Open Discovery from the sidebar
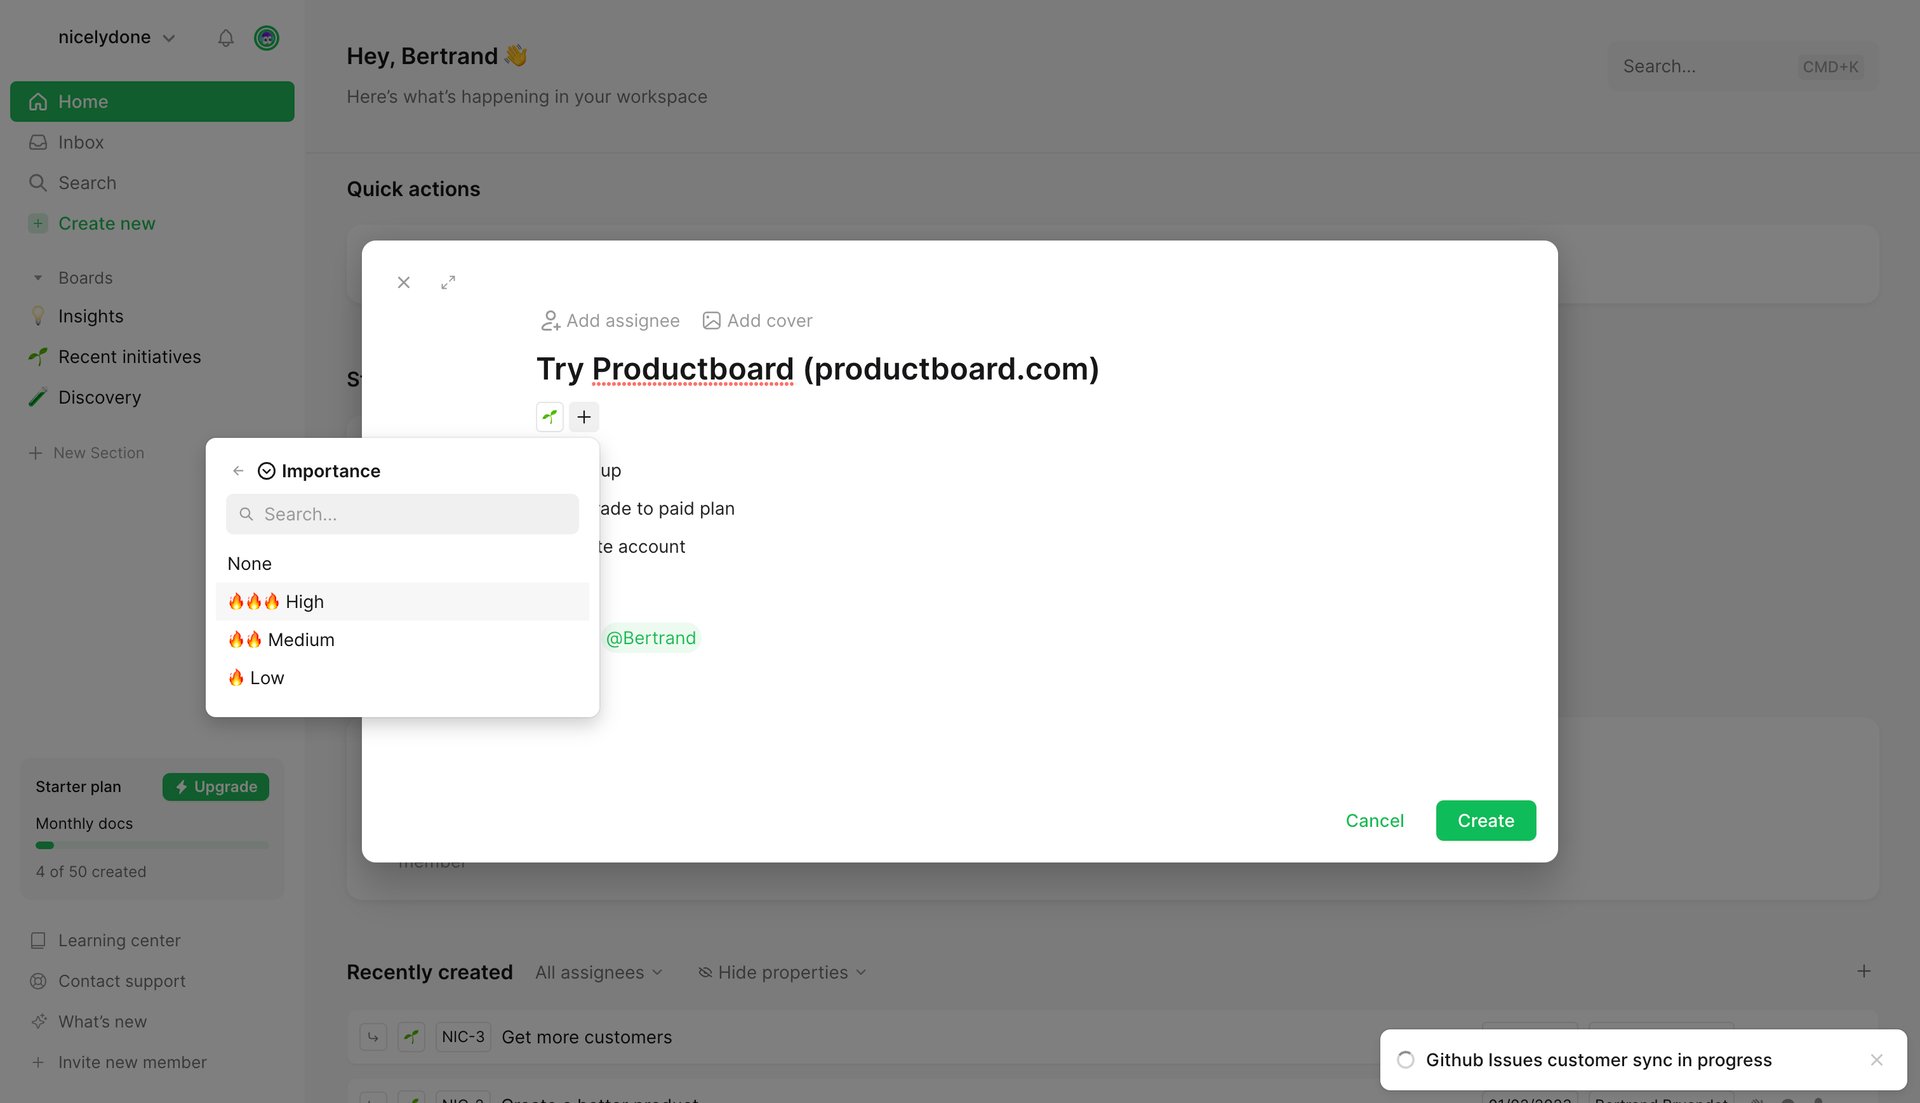The width and height of the screenshot is (1920, 1103). click(x=97, y=397)
